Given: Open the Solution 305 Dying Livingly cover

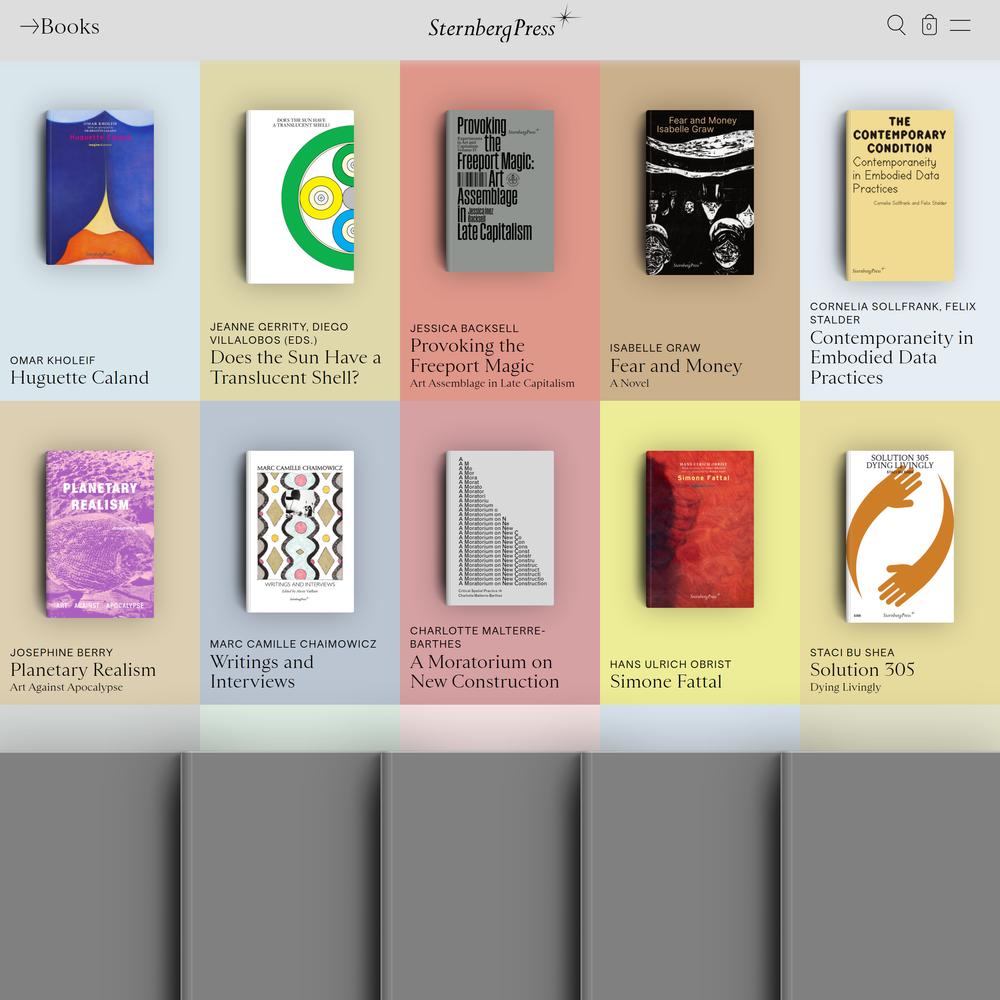Looking at the screenshot, I should pos(900,536).
